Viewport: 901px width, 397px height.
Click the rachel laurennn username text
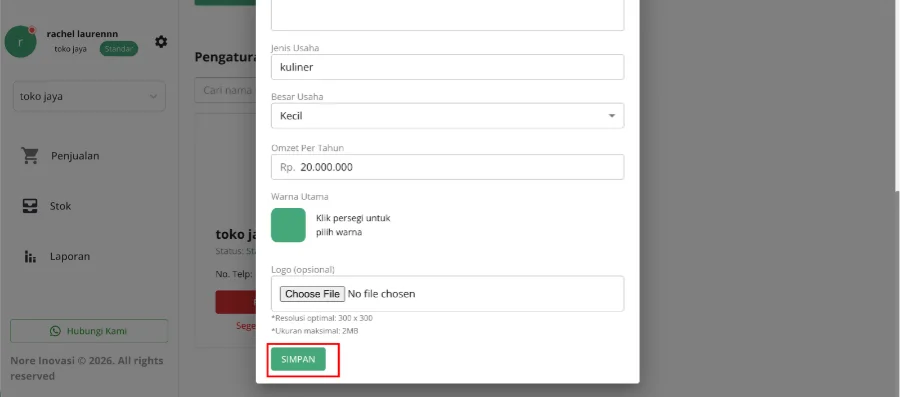coord(82,34)
